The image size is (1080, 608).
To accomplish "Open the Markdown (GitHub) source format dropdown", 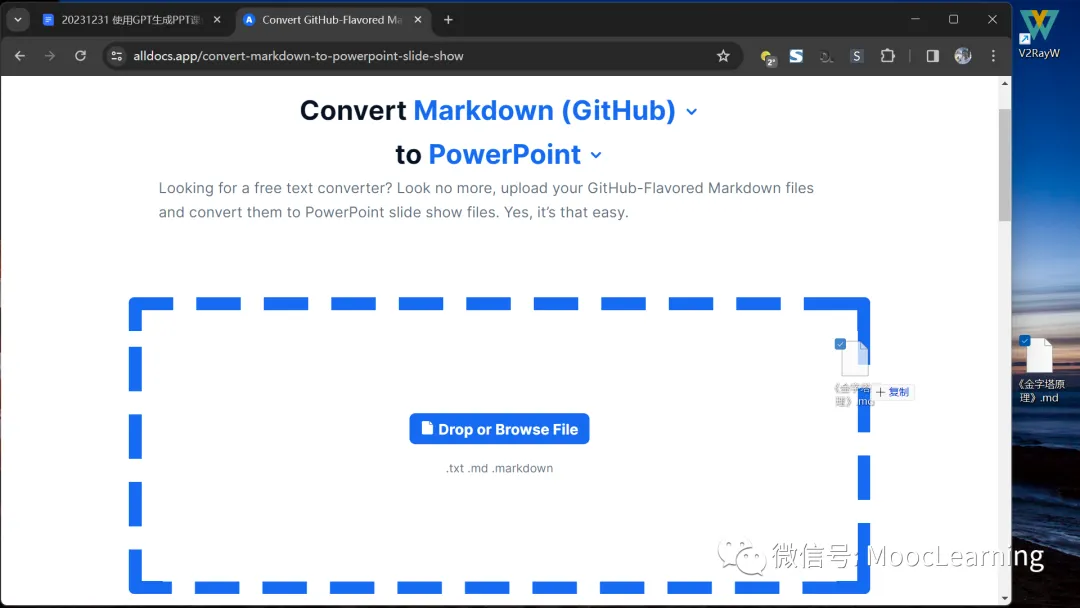I will 556,111.
